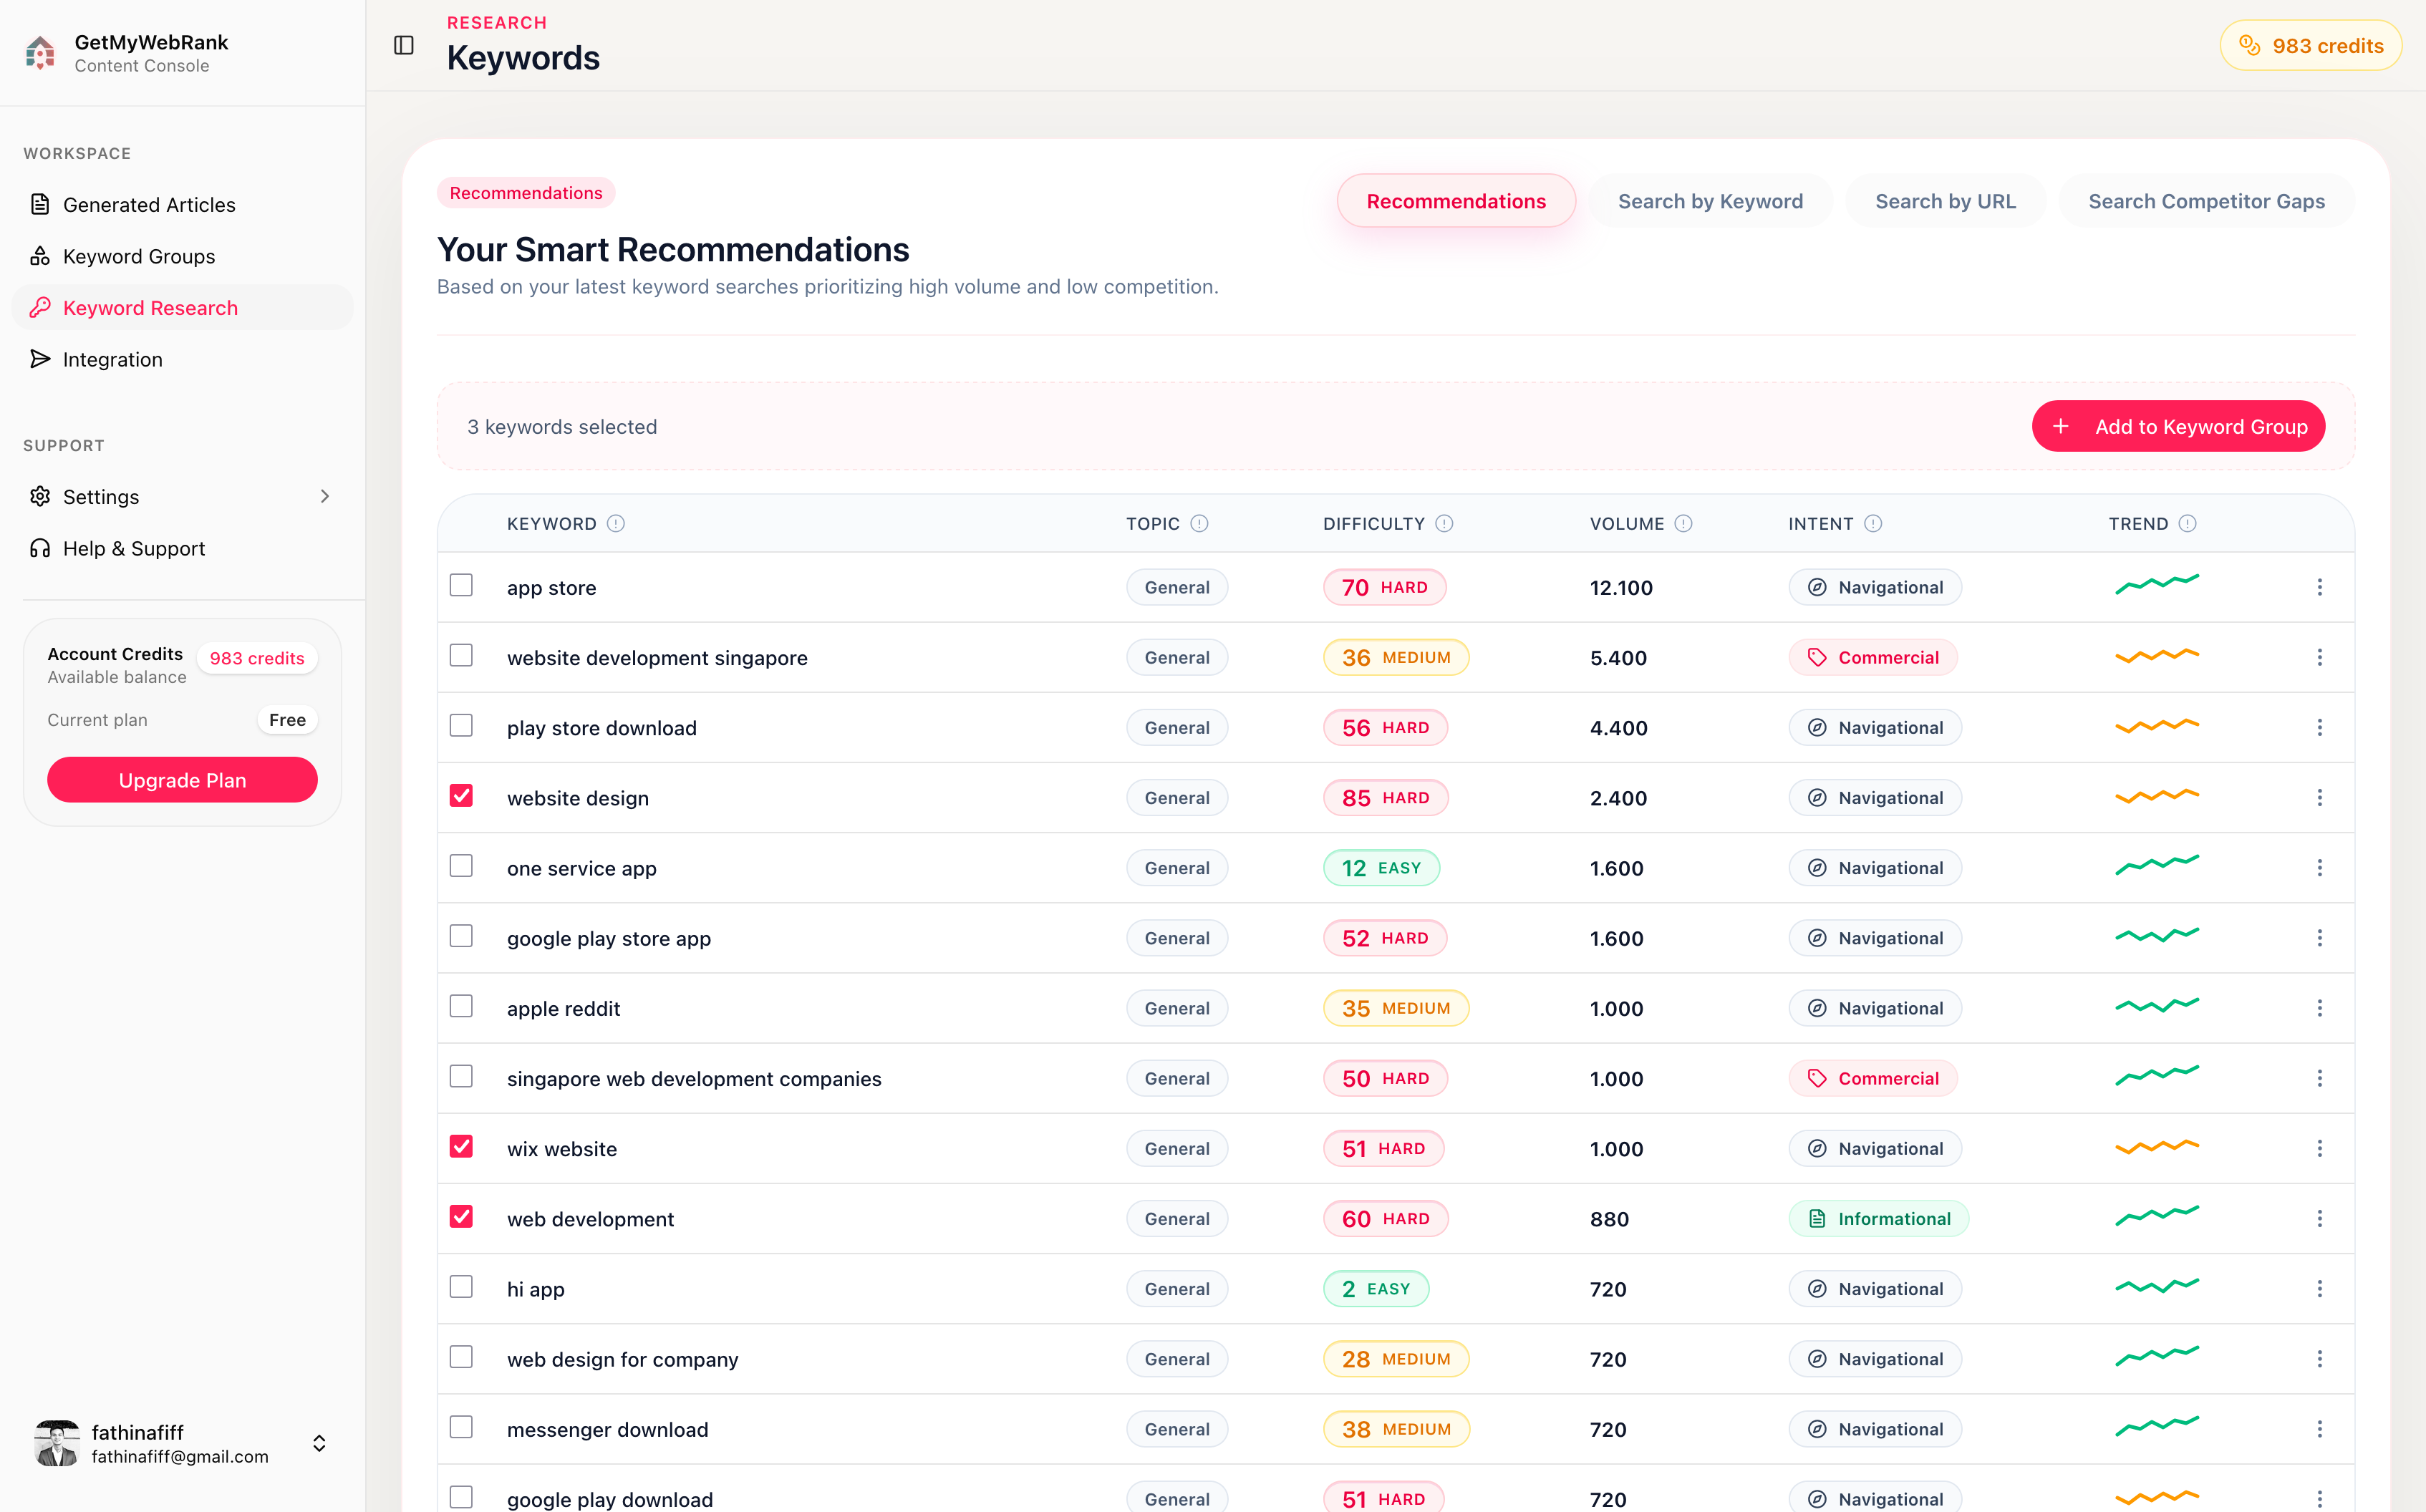Click the trend sparkline for apple reddit

(x=2156, y=1006)
